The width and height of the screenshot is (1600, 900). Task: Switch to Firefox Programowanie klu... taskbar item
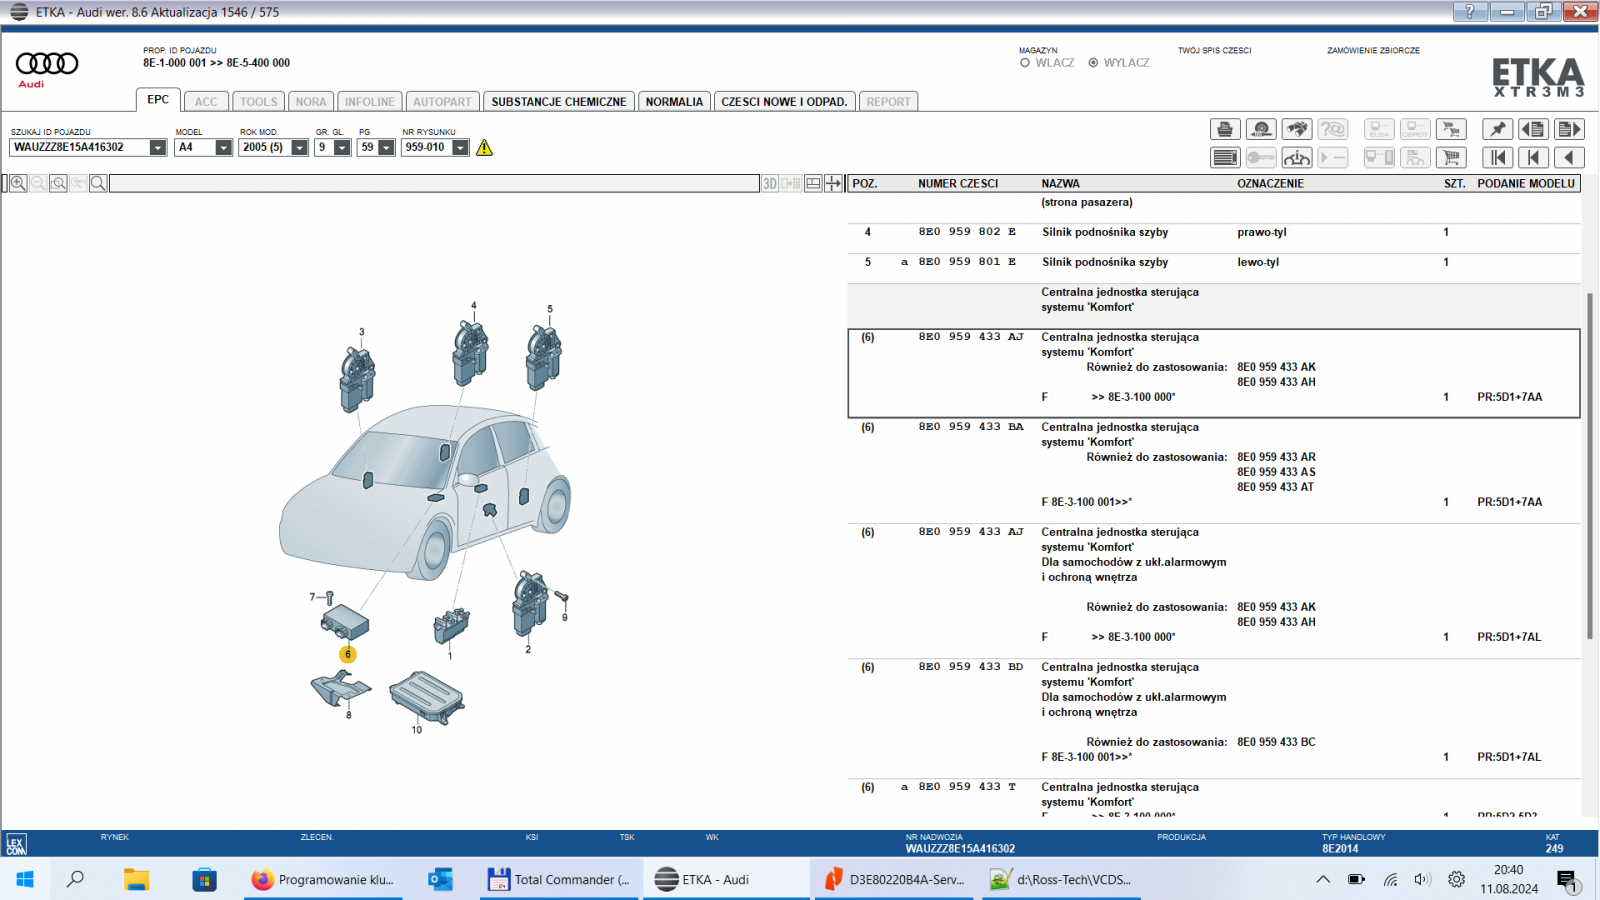pos(323,879)
